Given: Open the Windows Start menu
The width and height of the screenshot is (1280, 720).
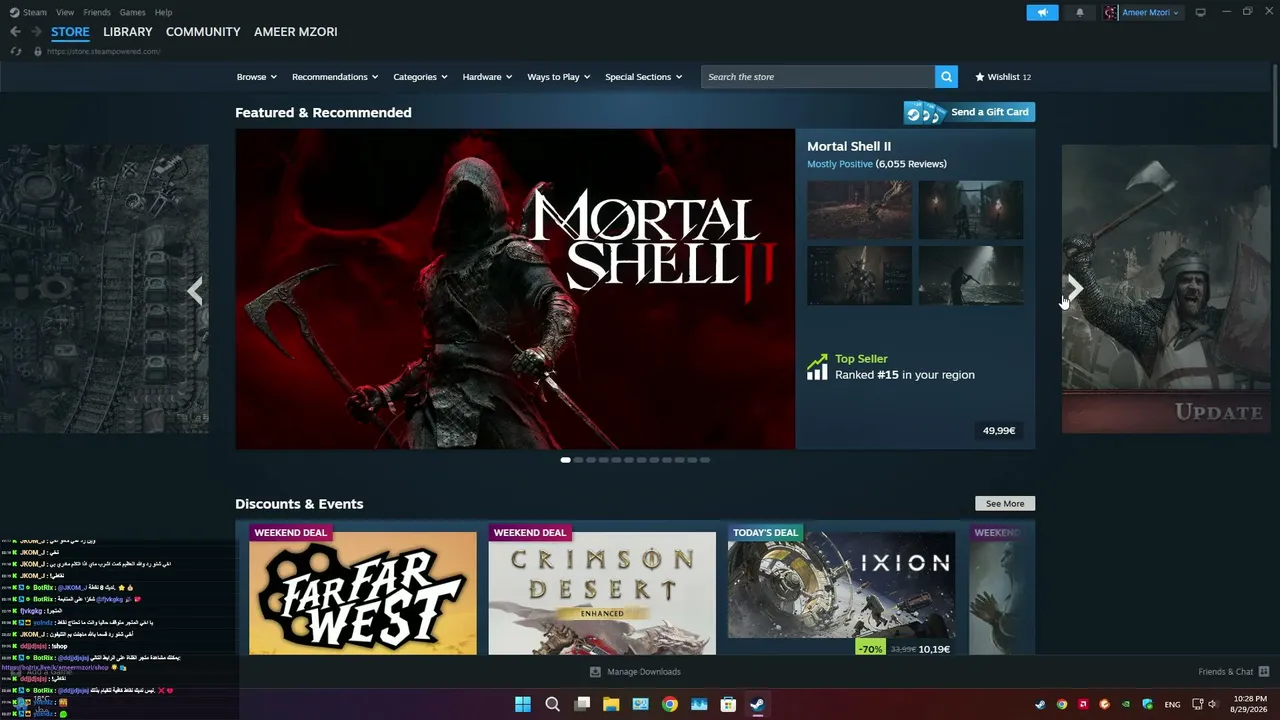Looking at the screenshot, I should (523, 704).
